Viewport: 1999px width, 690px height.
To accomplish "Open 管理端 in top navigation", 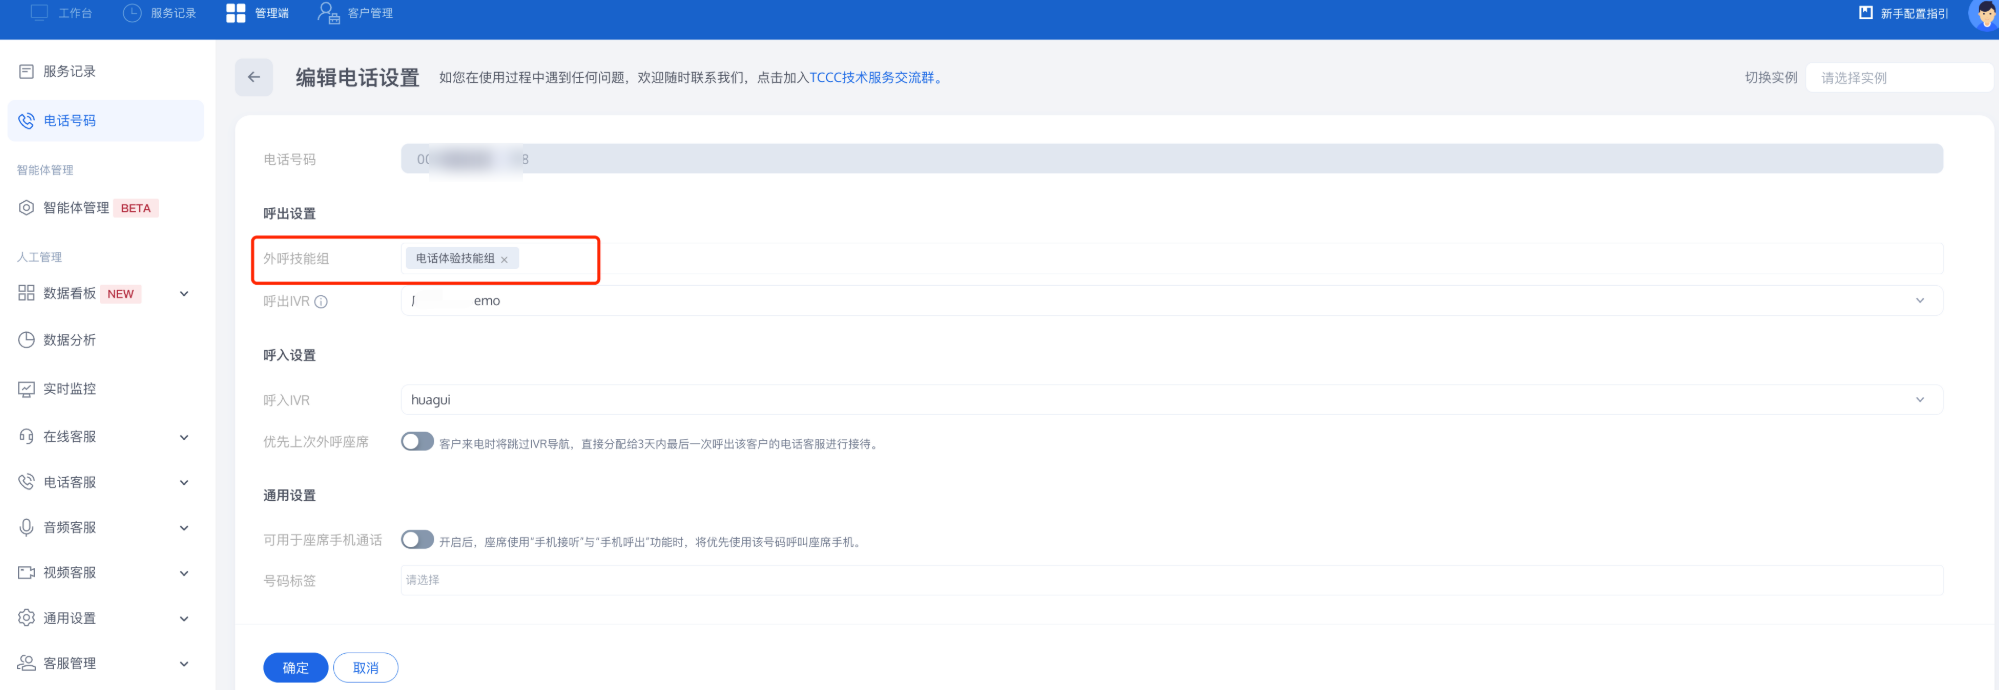I will point(258,13).
